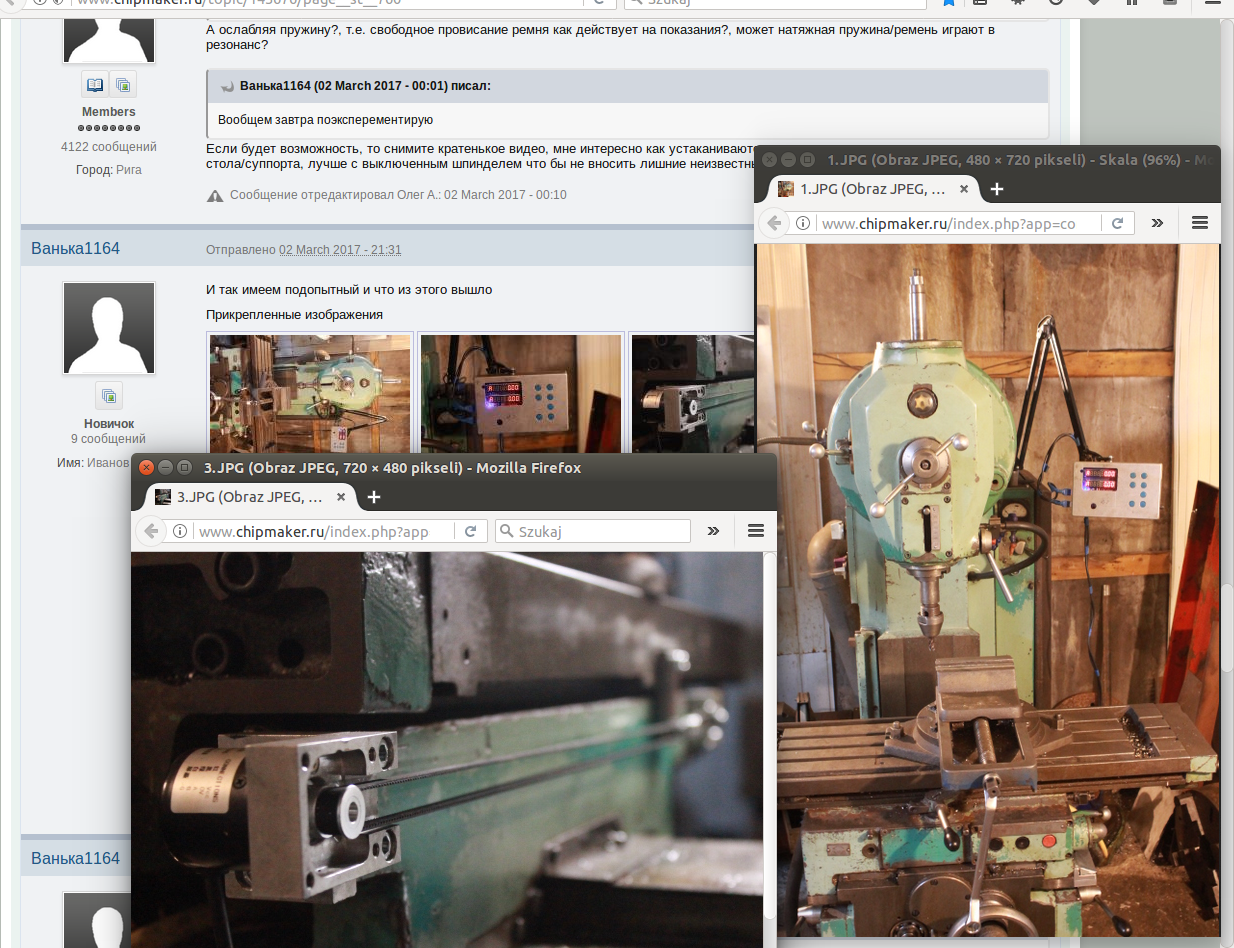Close the 1.JPG tab
The height and width of the screenshot is (948, 1234).
click(964, 189)
